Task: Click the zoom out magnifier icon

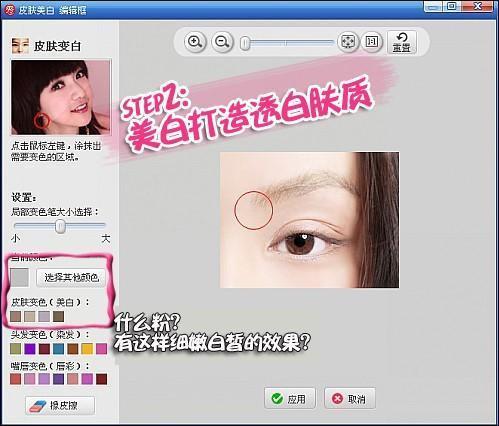Action: [222, 42]
